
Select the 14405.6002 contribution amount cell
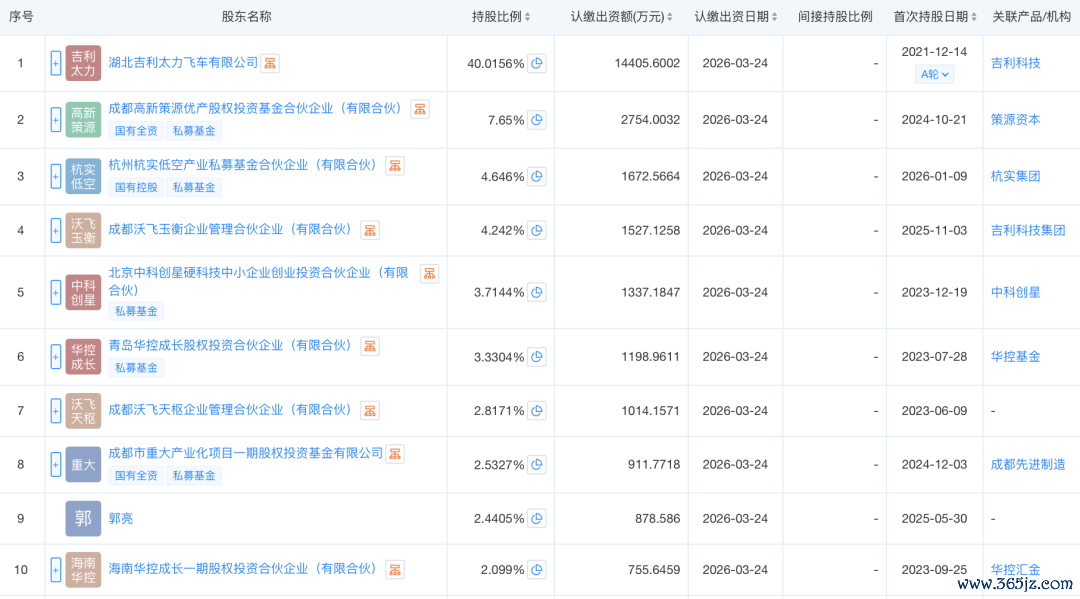pyautogui.click(x=621, y=63)
